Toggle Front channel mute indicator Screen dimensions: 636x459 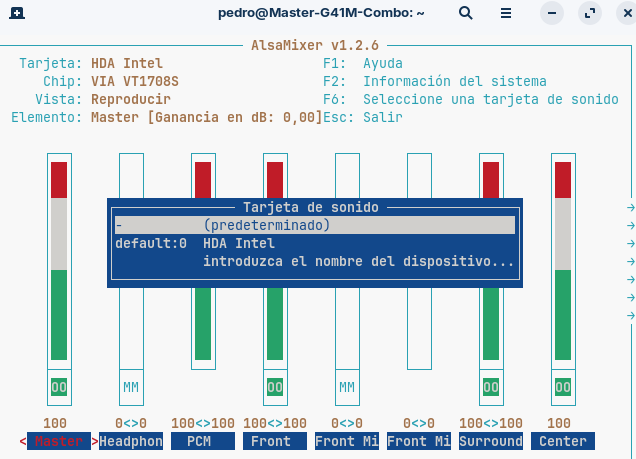pos(275,387)
